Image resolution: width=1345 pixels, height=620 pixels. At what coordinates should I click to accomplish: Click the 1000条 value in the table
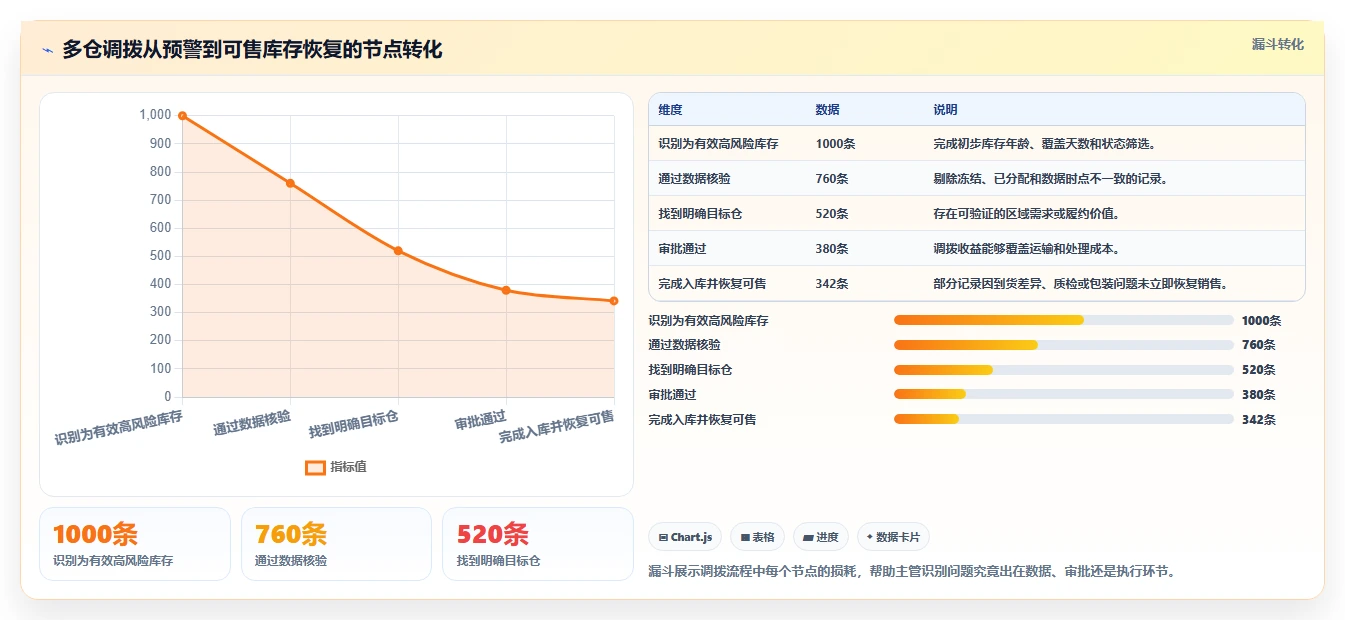pos(835,144)
